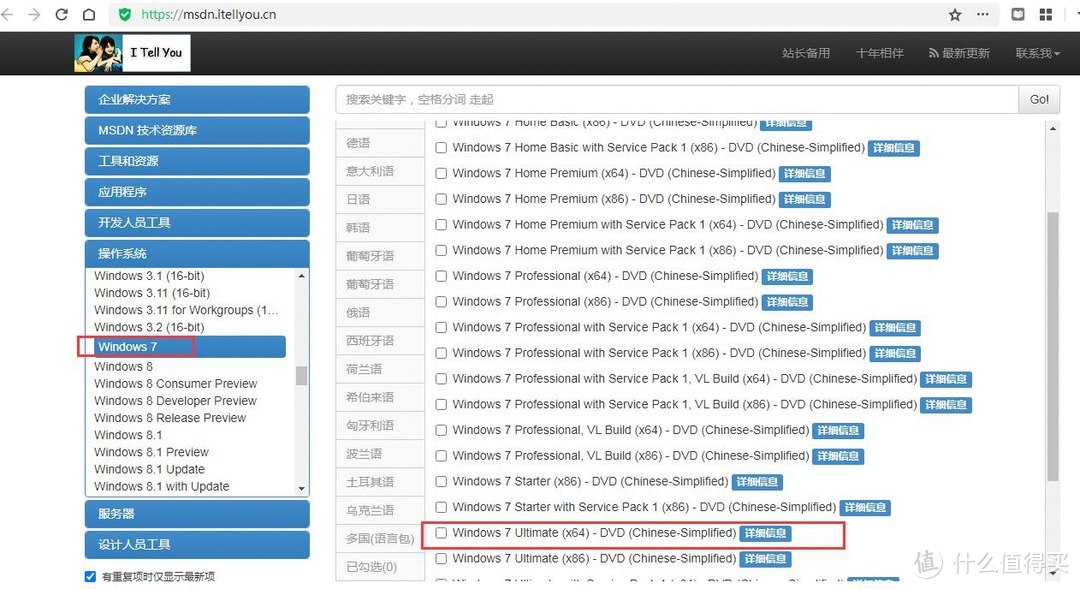Switch to the 德语 language tab
This screenshot has width=1080, height=589.
[x=380, y=143]
